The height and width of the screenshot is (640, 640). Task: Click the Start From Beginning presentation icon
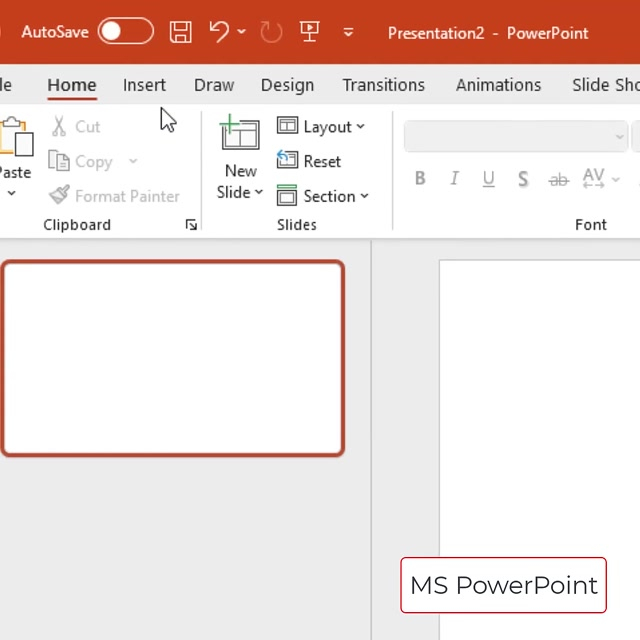point(310,32)
